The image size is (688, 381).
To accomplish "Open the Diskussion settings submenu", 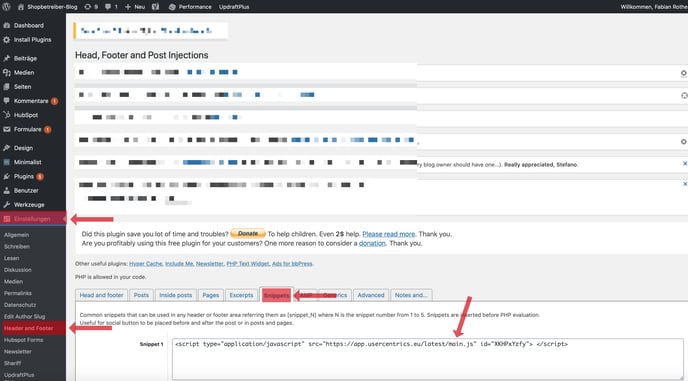I will tap(18, 270).
